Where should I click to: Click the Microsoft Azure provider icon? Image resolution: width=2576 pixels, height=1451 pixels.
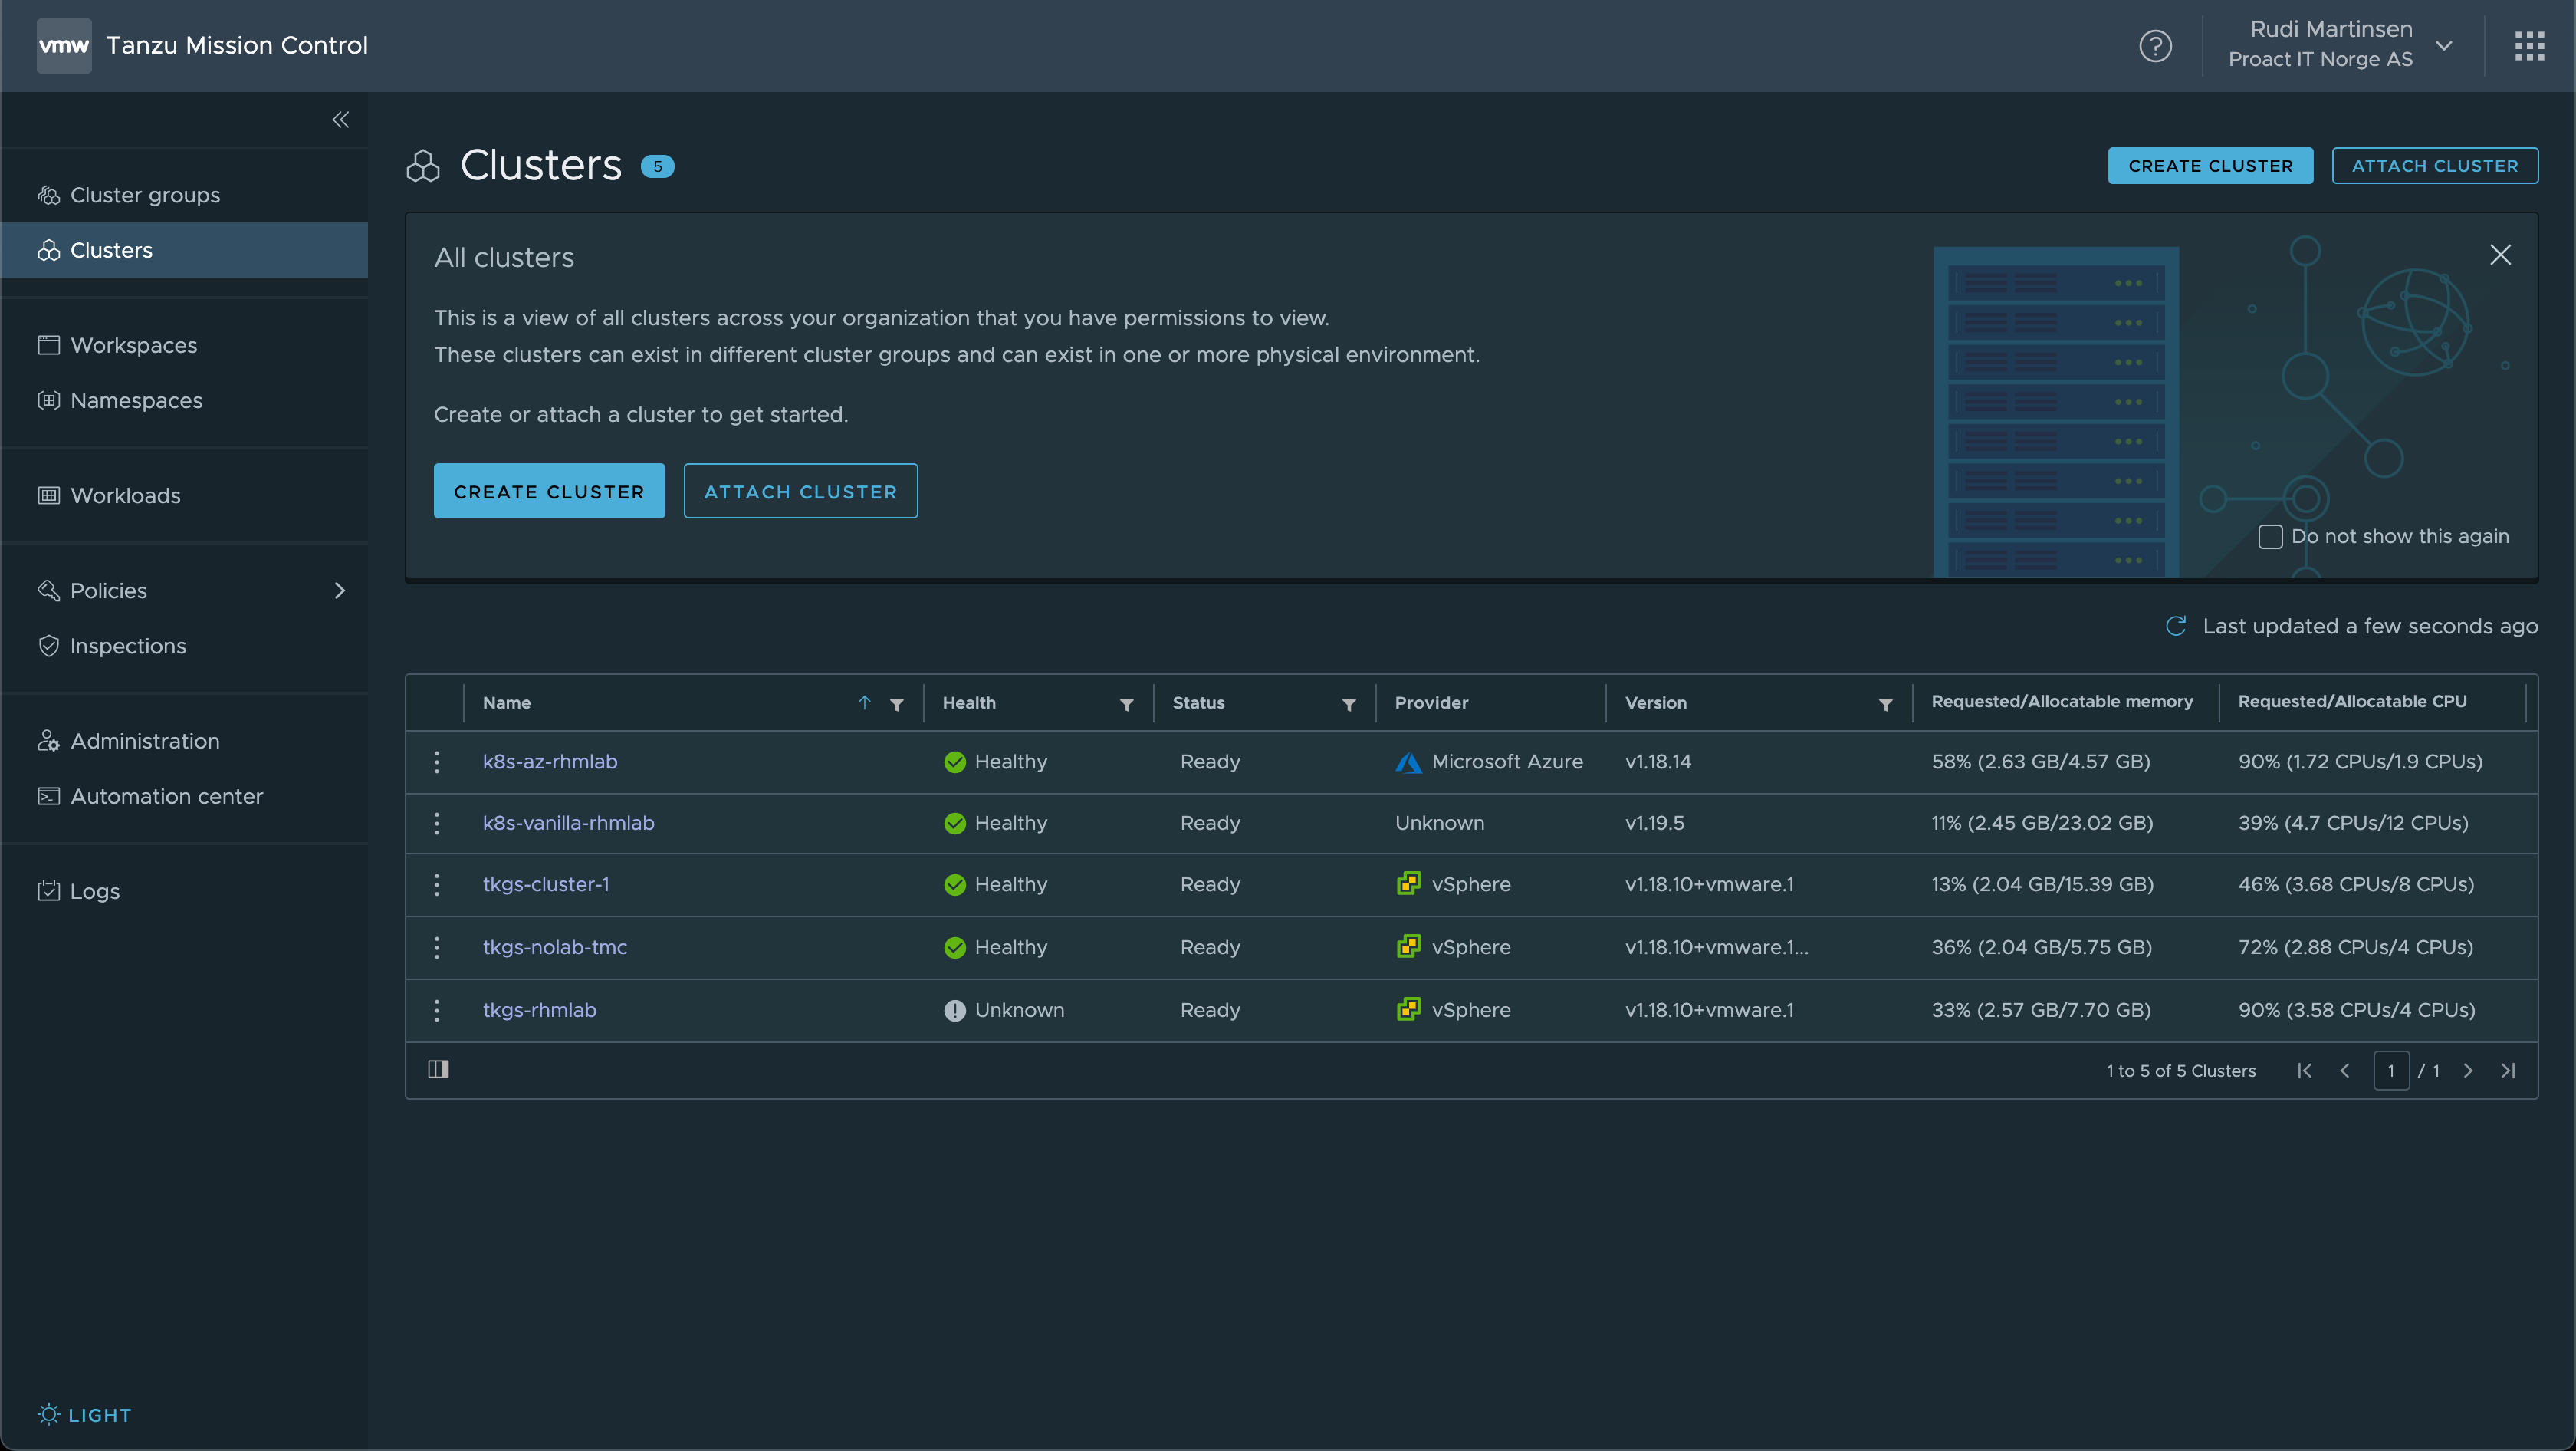(x=1408, y=762)
